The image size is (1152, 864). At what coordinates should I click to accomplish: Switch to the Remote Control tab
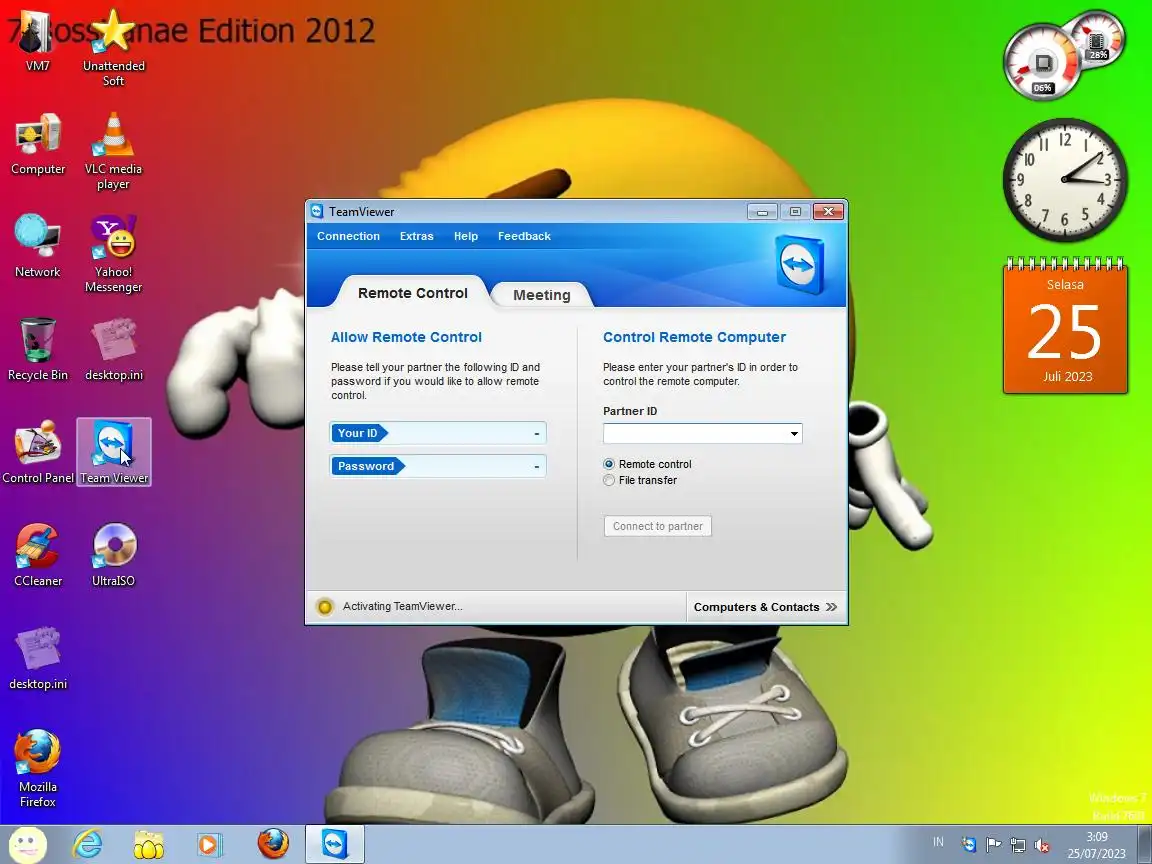pos(412,292)
